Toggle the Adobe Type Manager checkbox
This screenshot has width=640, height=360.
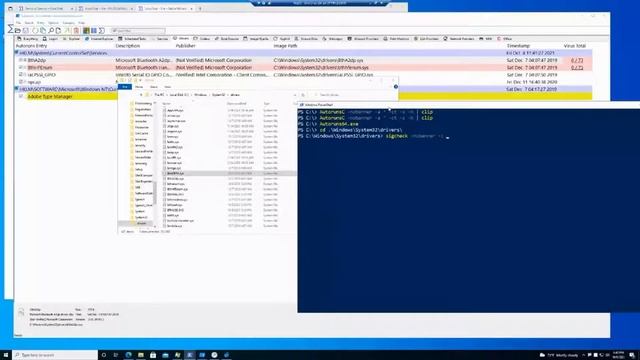coord(21,96)
